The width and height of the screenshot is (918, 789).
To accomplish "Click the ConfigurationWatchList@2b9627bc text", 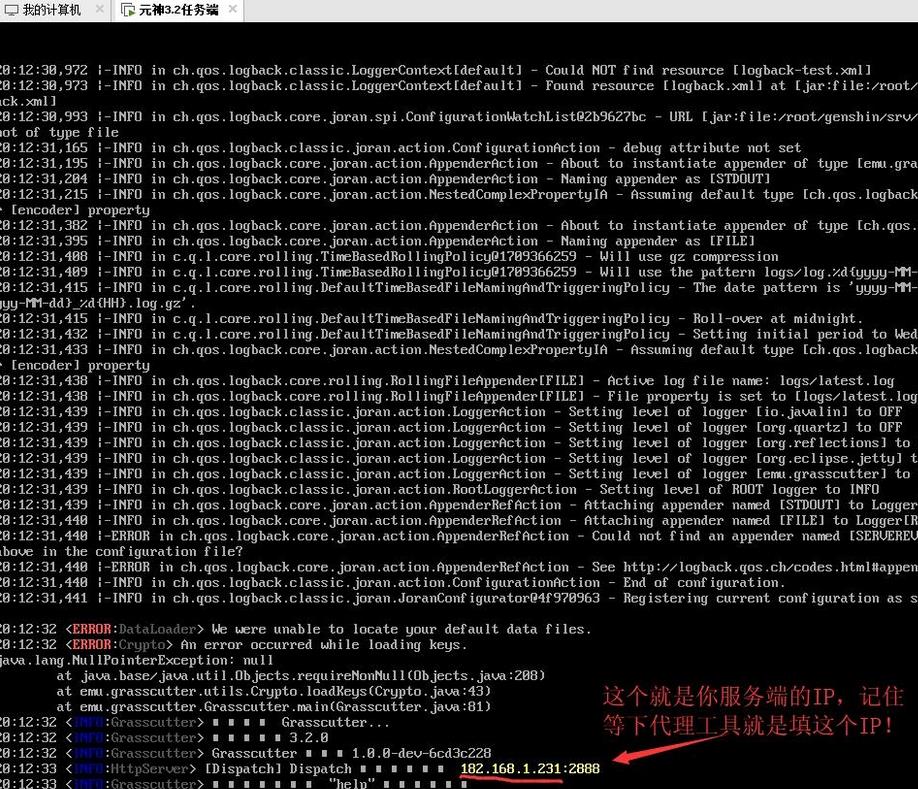I will (526, 117).
